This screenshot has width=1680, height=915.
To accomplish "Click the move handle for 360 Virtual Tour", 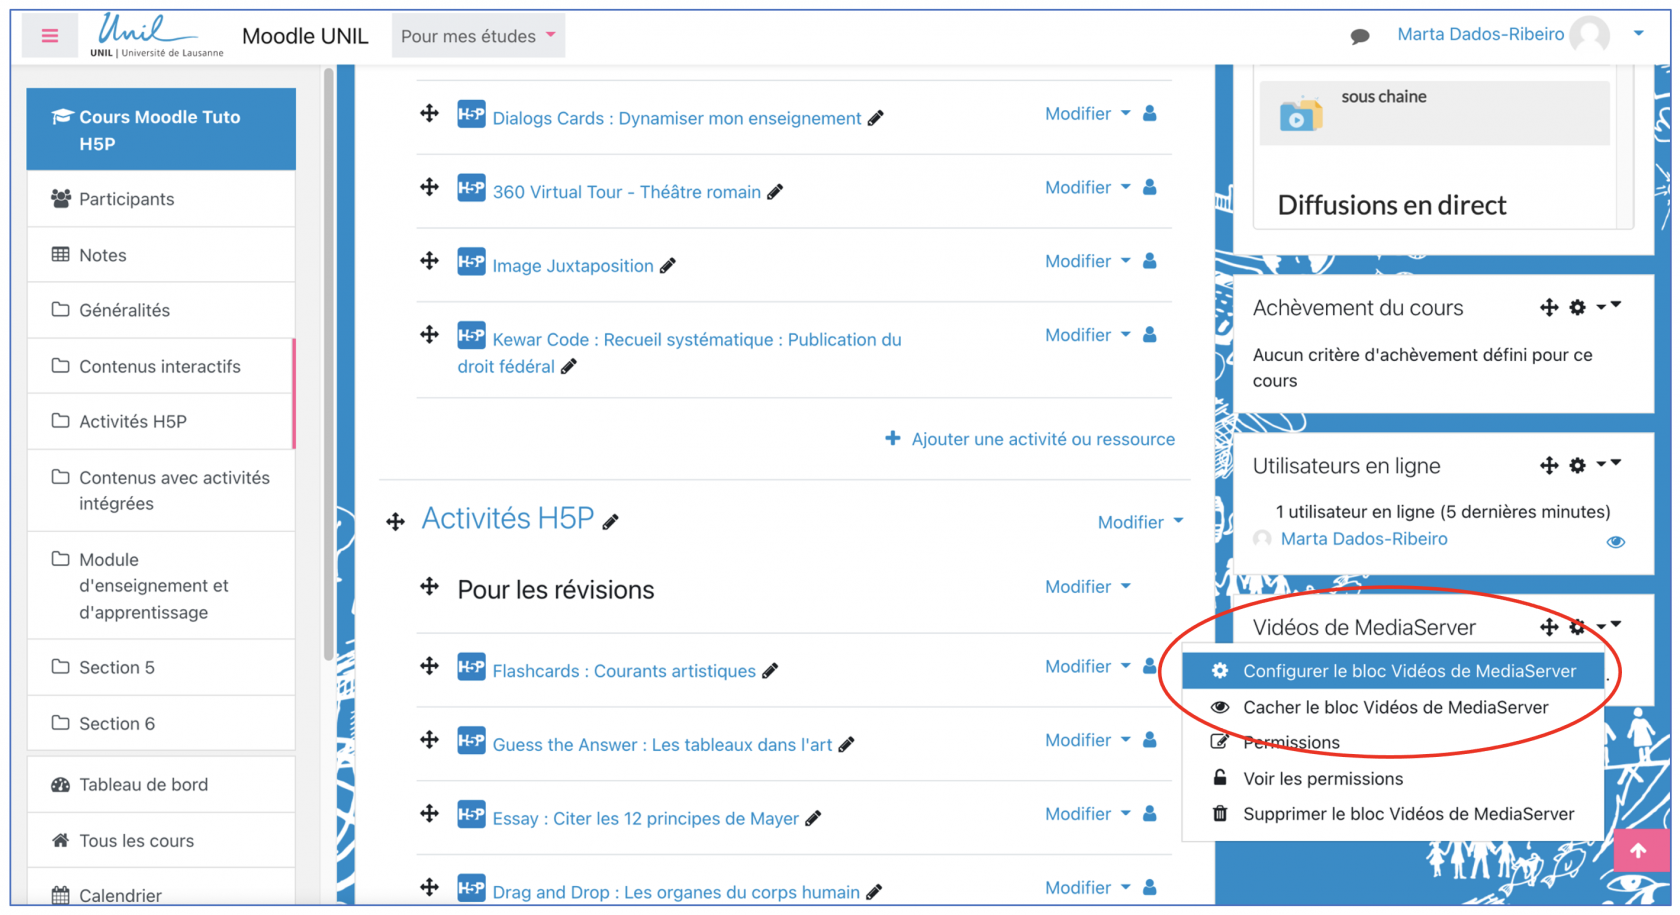I will [429, 188].
